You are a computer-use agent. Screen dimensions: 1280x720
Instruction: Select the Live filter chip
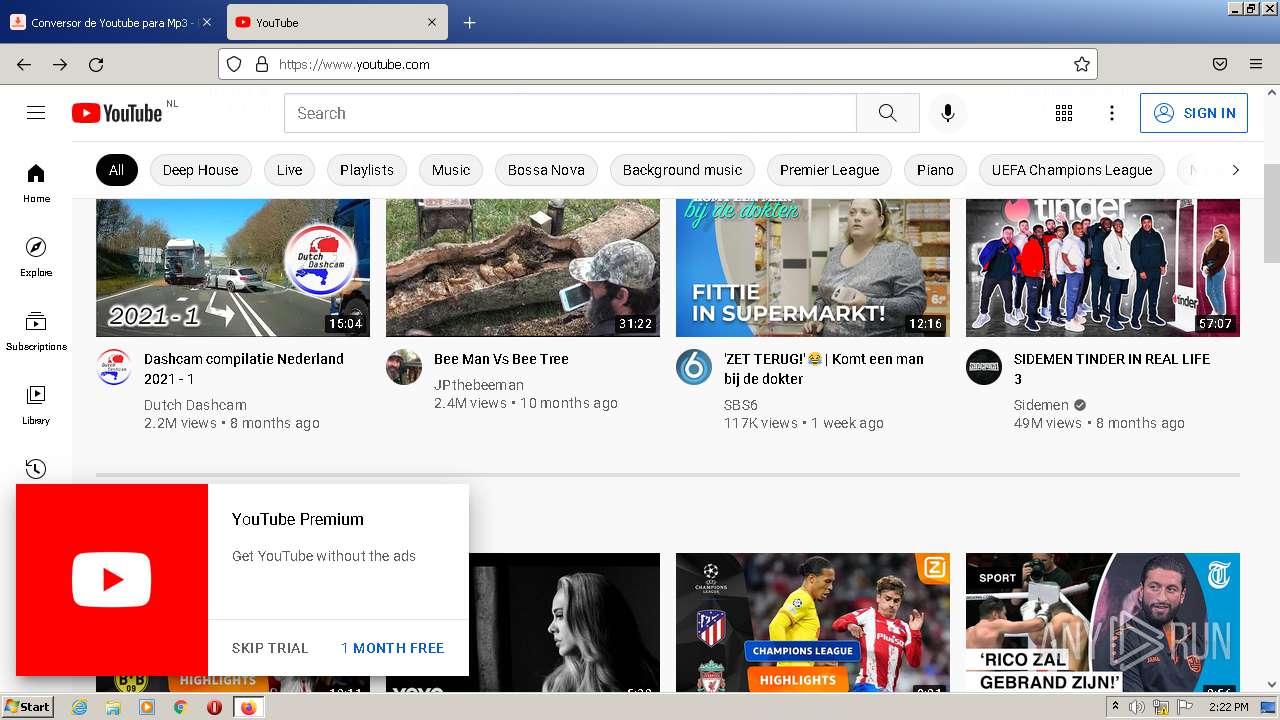pyautogui.click(x=289, y=170)
